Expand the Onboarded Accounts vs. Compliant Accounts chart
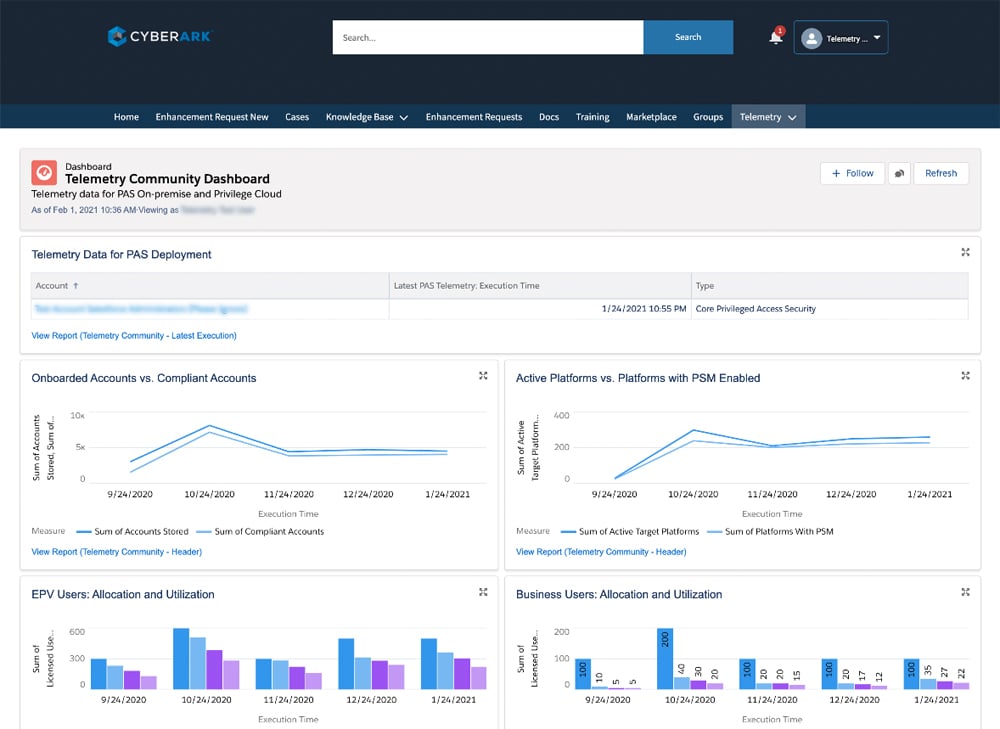 pyautogui.click(x=483, y=376)
